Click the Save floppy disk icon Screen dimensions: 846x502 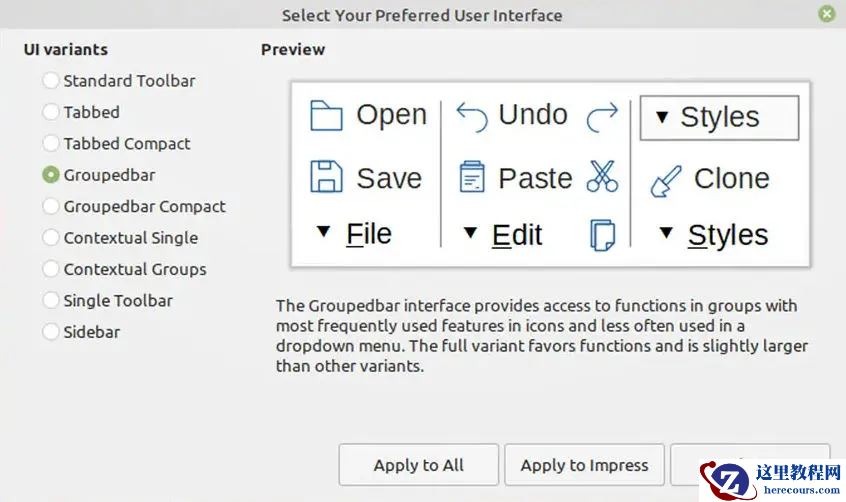pos(326,177)
